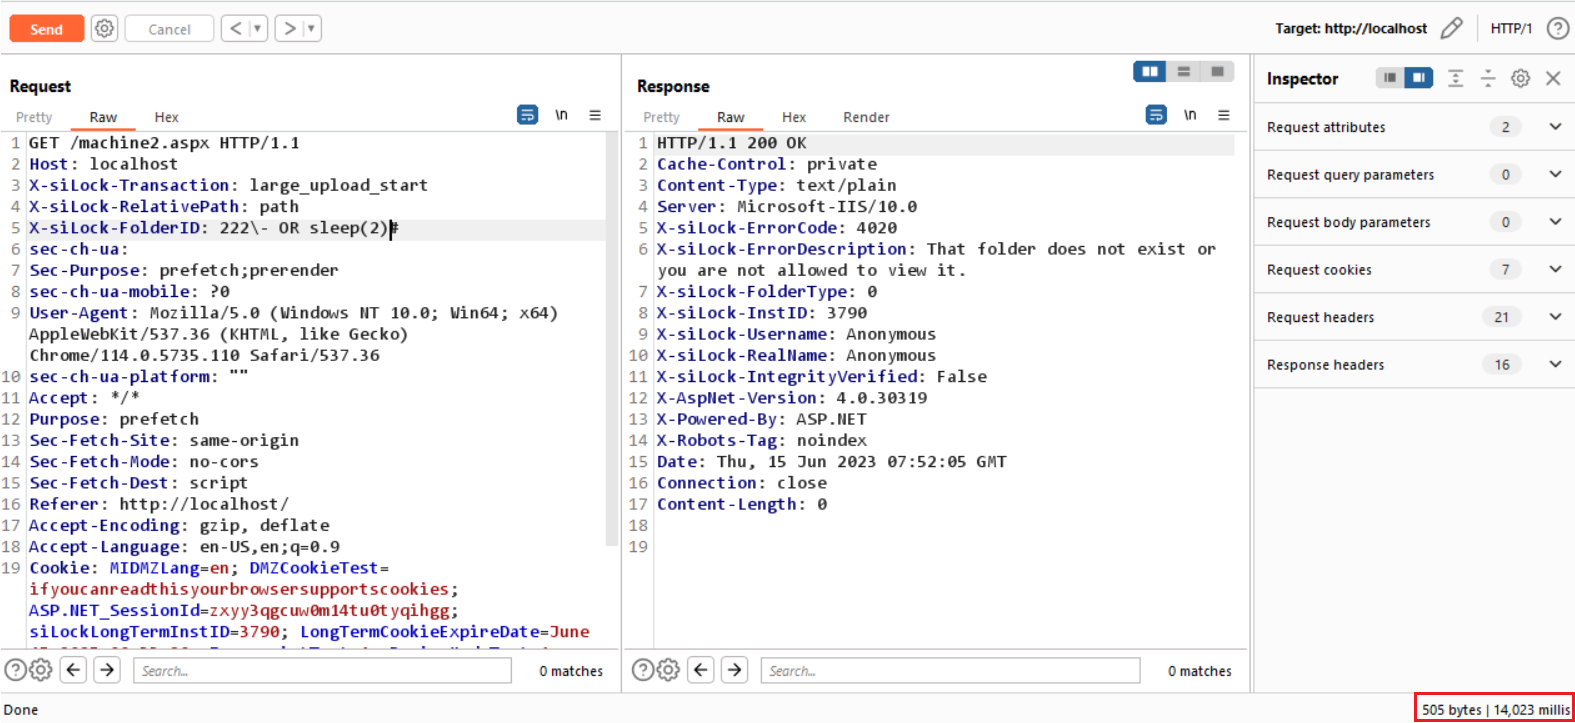Open Response search help icon
This screenshot has width=1575, height=723.
[643, 670]
